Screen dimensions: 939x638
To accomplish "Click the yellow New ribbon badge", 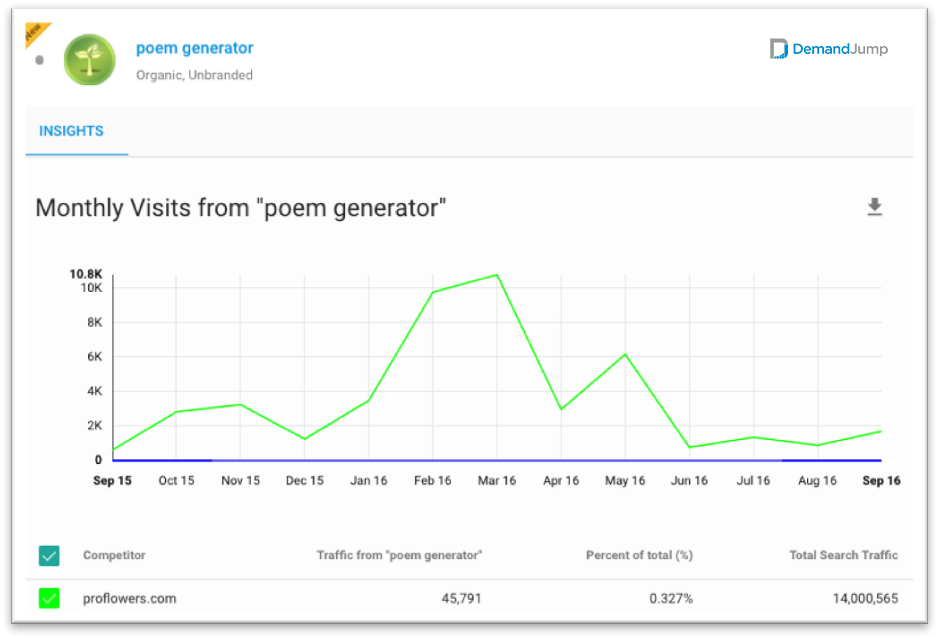I will pyautogui.click(x=36, y=33).
